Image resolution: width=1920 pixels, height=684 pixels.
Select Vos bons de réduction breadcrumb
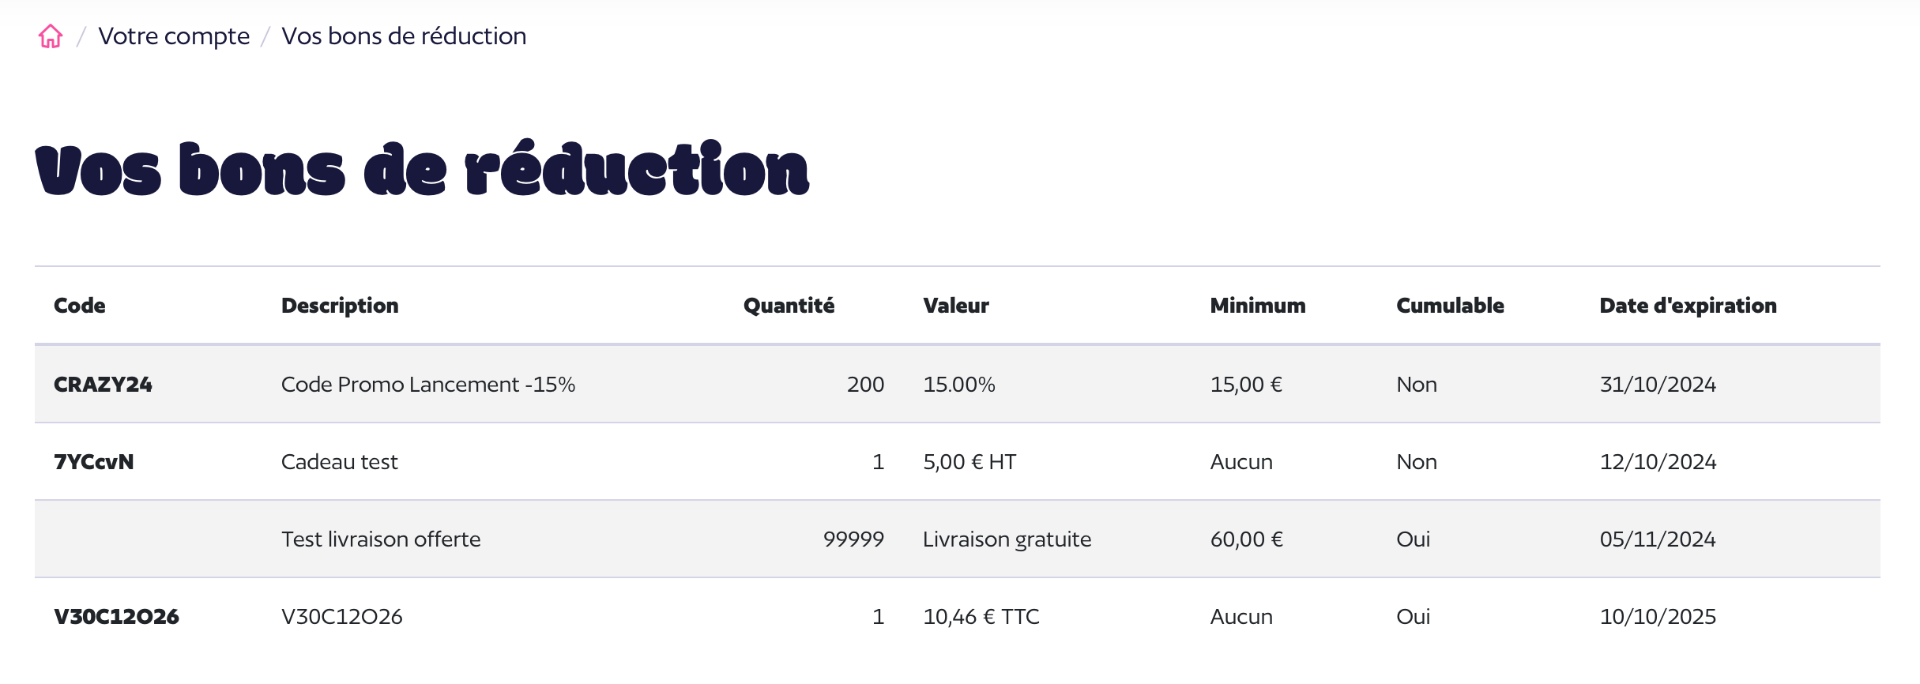[x=404, y=36]
